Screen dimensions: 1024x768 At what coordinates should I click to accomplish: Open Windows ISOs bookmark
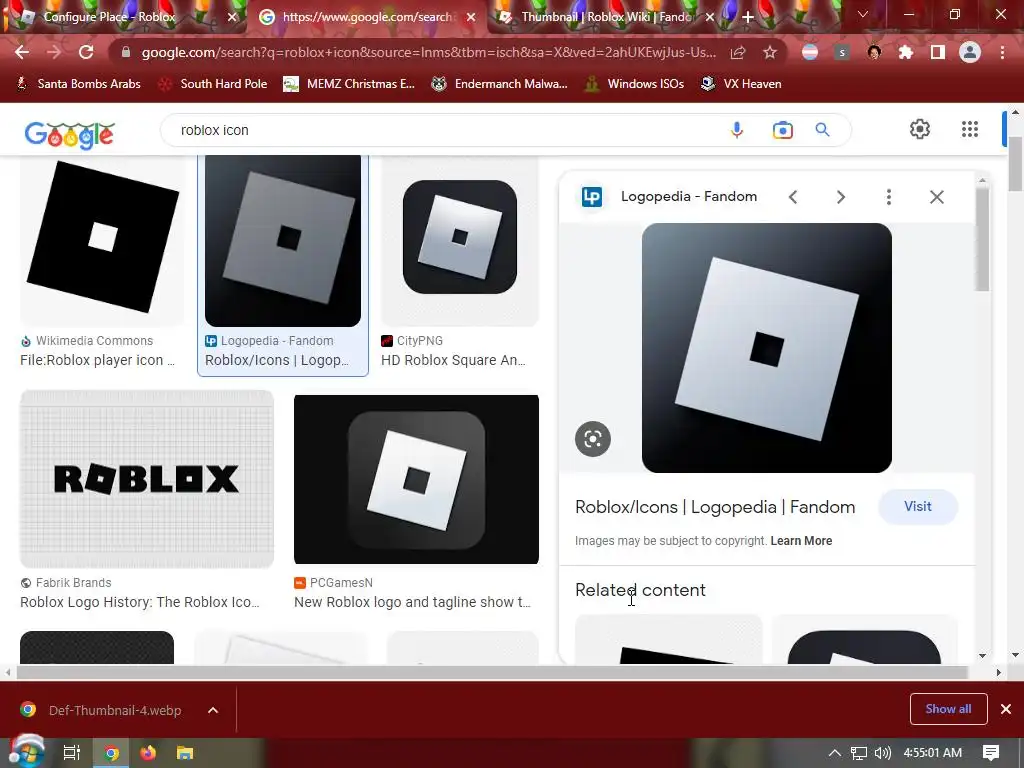click(x=634, y=84)
